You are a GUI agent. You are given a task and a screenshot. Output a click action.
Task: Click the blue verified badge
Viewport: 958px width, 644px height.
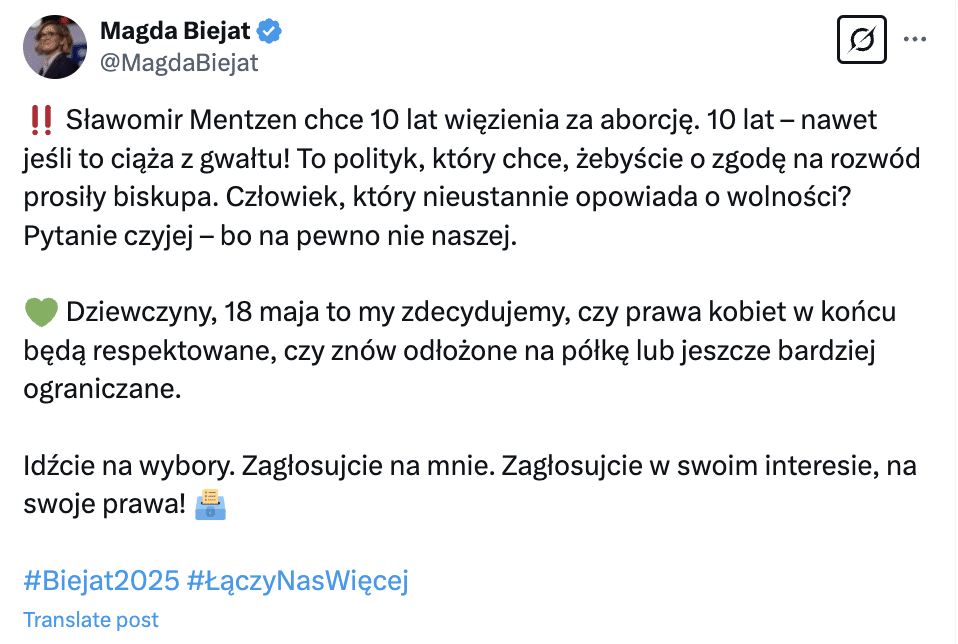point(270,31)
